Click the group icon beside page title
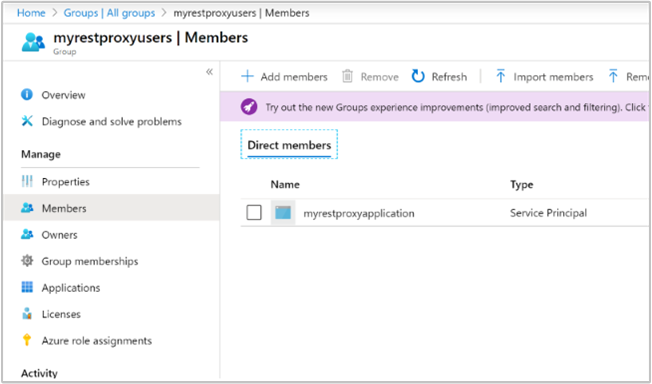 pos(33,42)
